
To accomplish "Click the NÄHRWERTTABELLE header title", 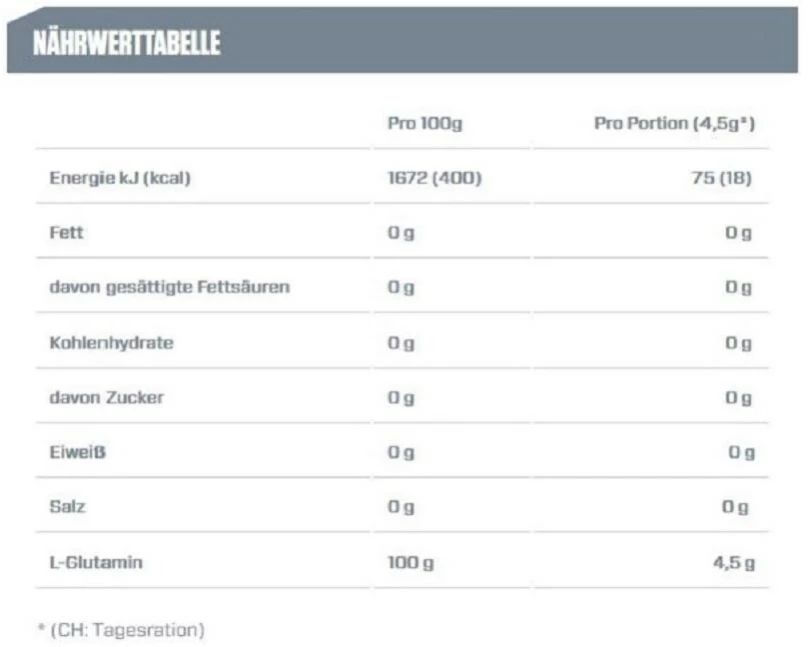I will (x=126, y=42).
